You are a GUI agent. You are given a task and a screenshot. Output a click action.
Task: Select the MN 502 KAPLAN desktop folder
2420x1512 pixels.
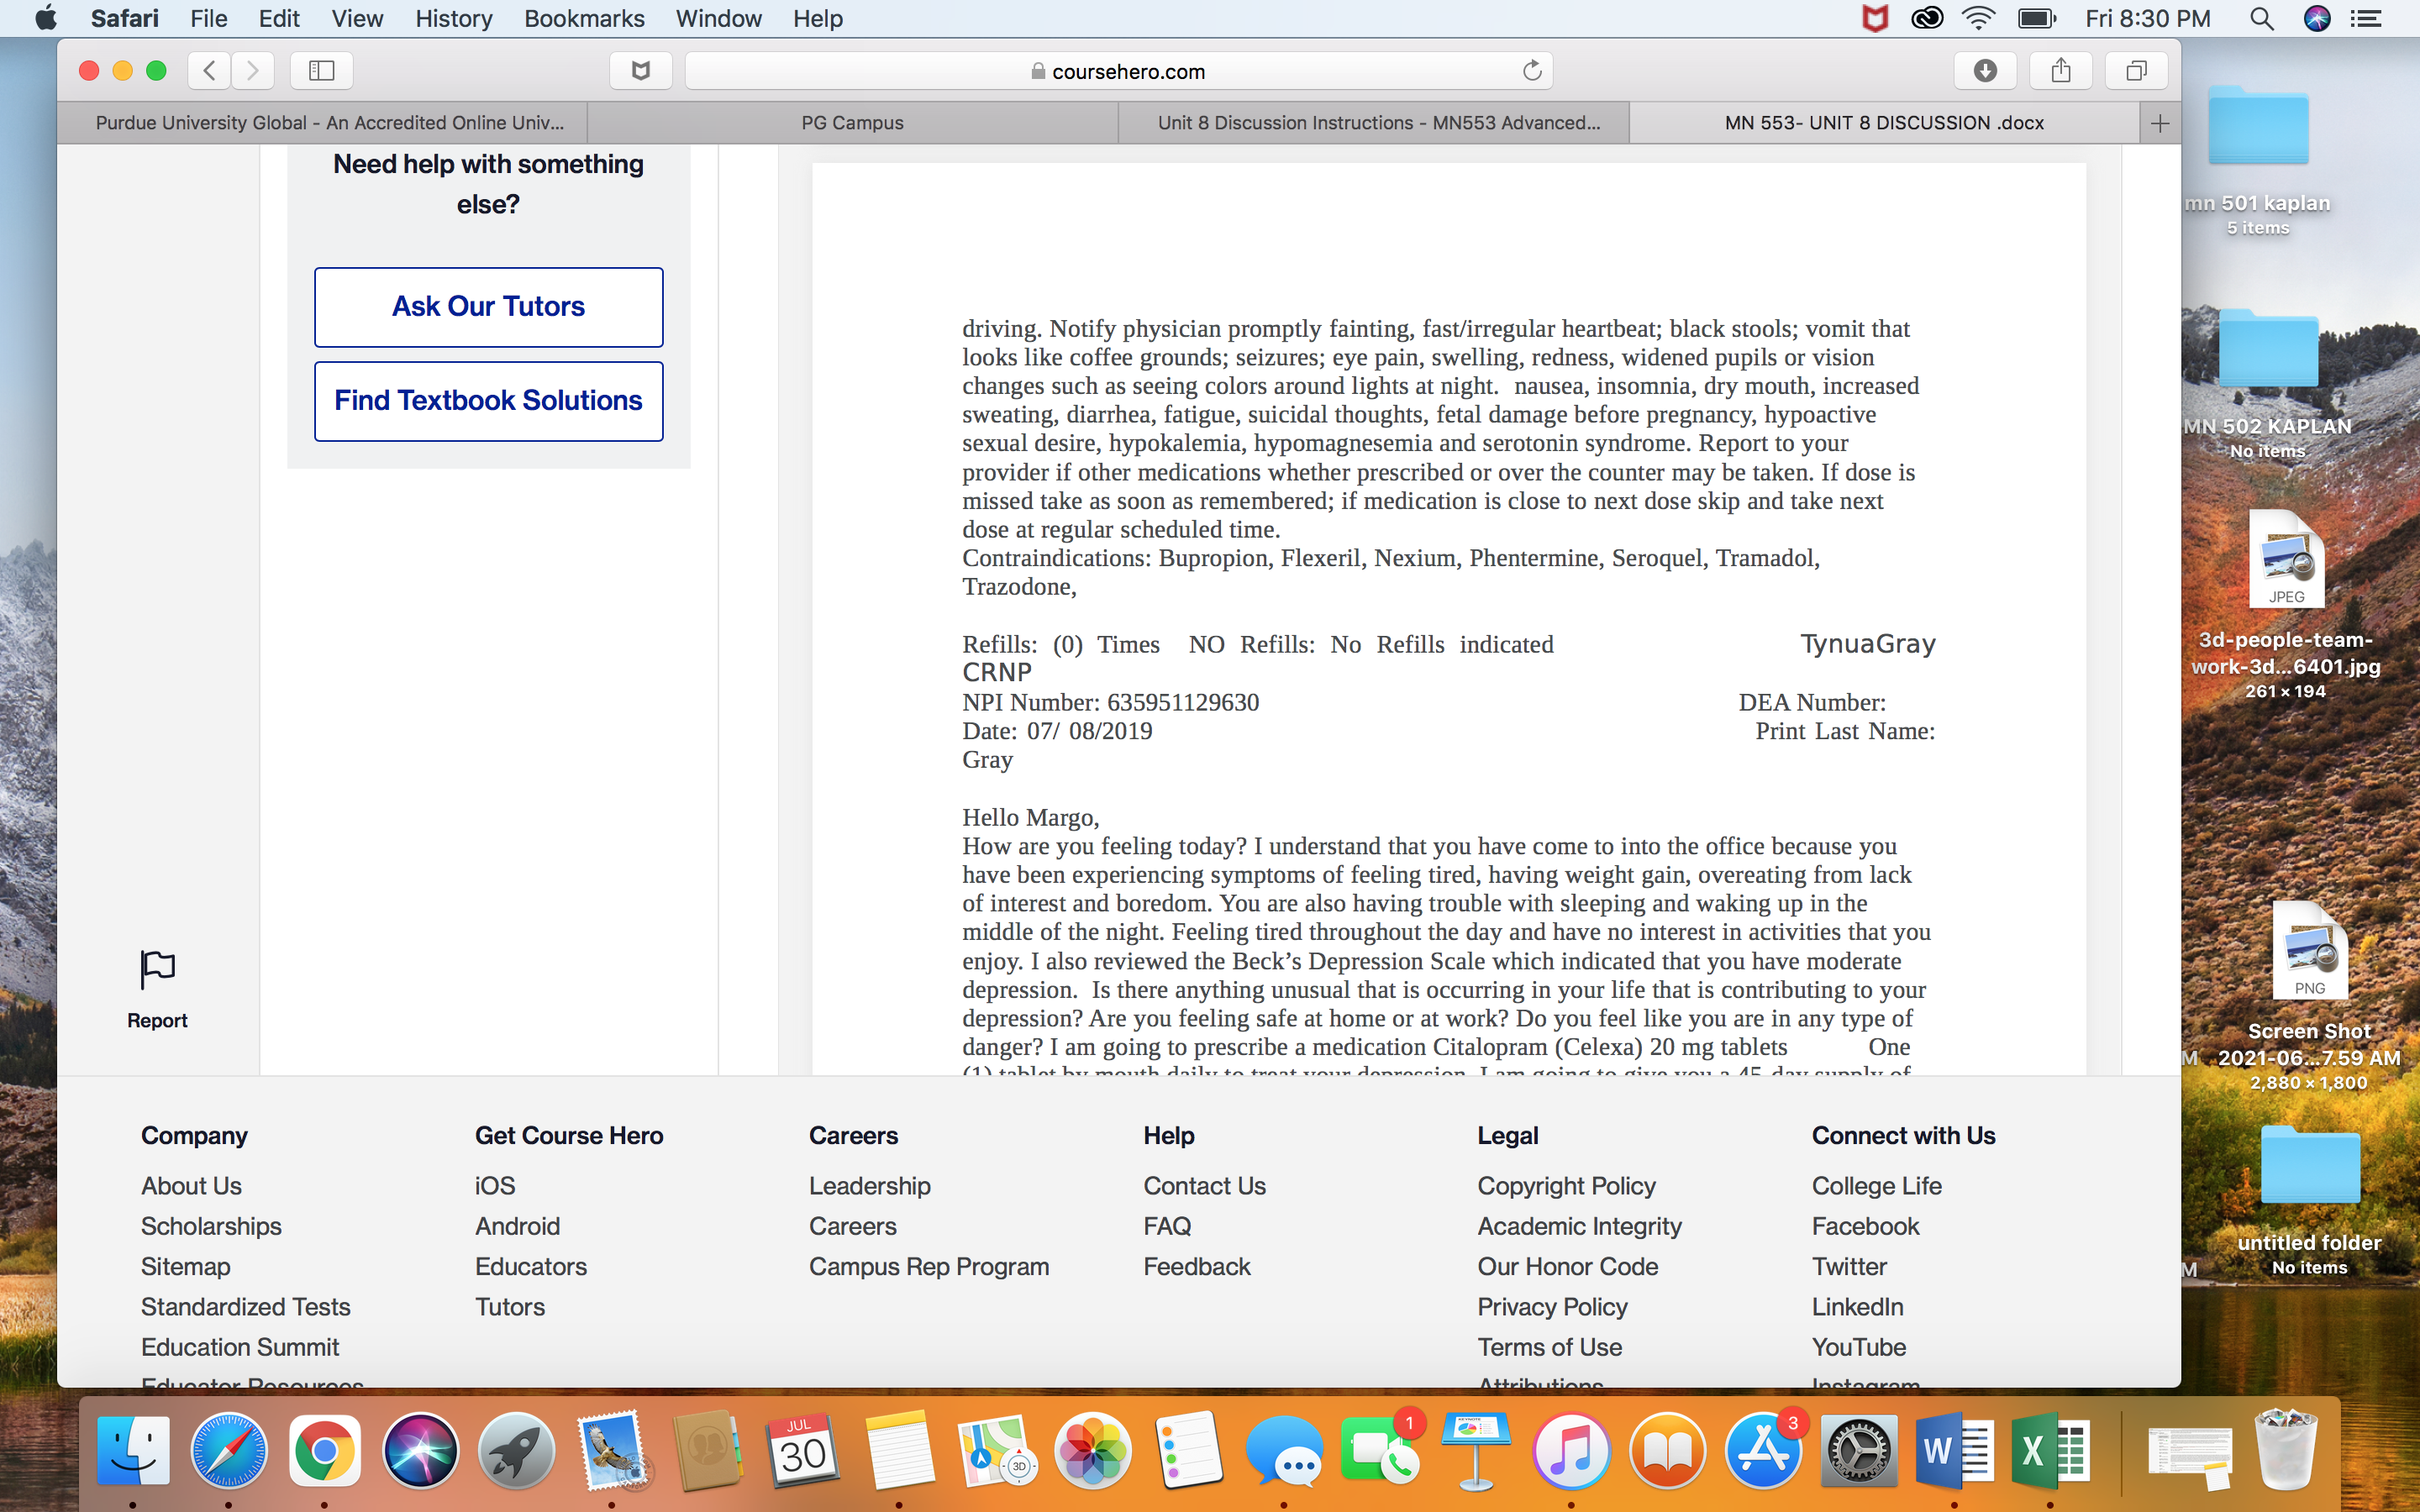click(2267, 385)
